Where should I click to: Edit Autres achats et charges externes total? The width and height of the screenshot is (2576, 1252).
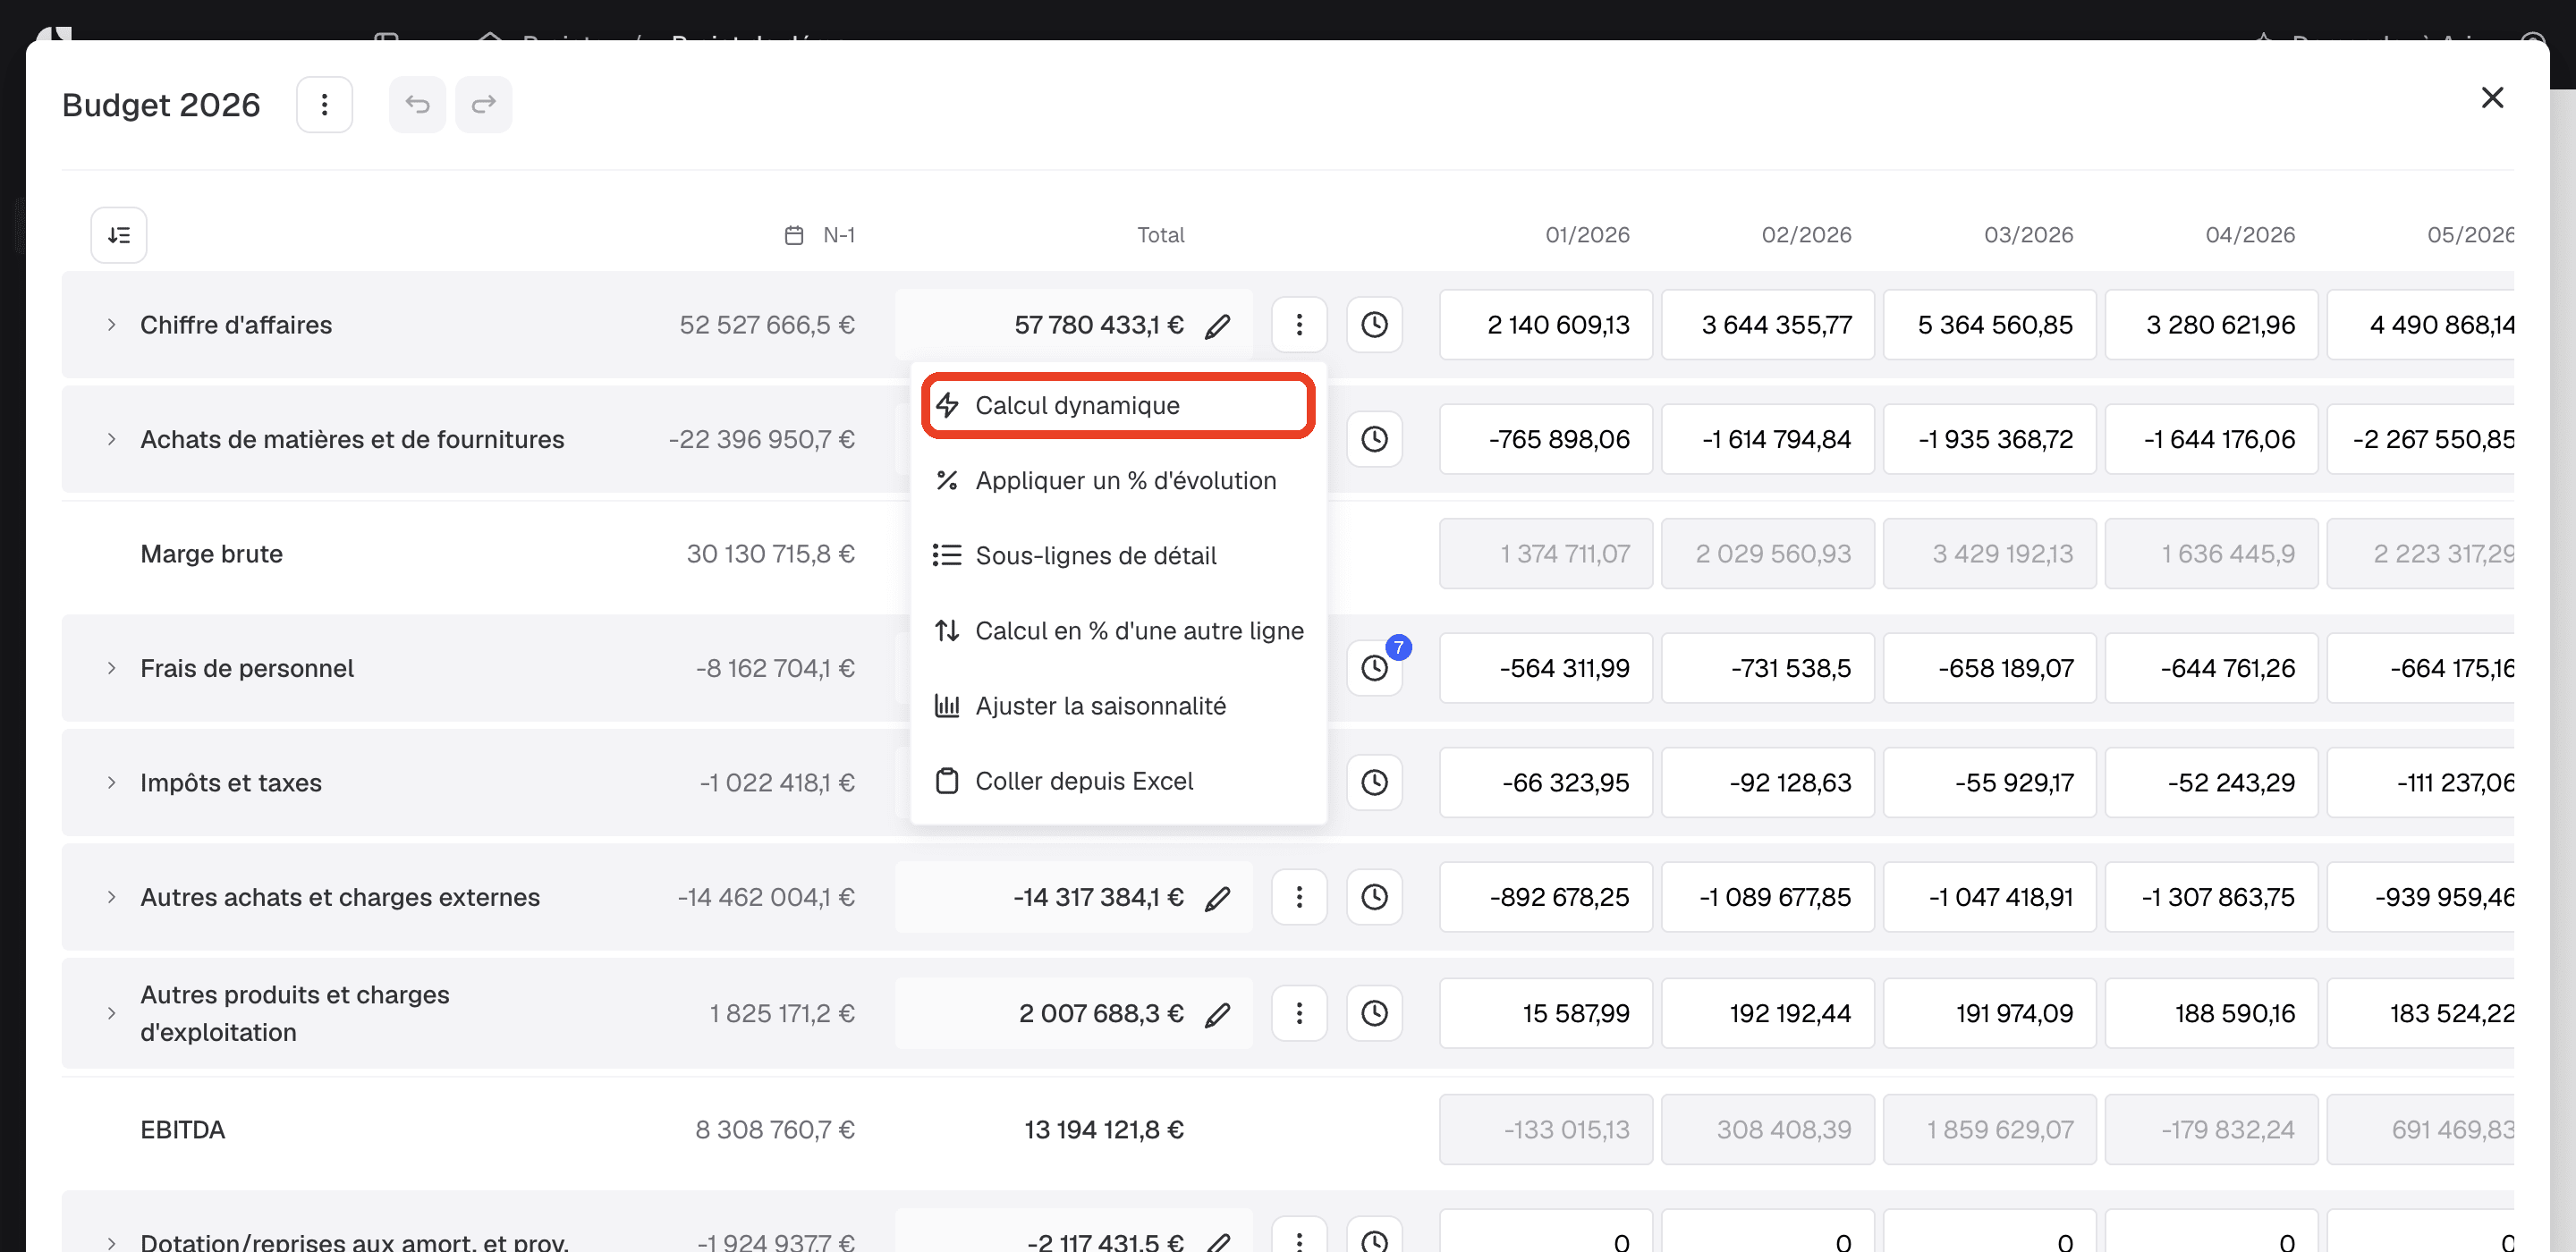pos(1217,898)
